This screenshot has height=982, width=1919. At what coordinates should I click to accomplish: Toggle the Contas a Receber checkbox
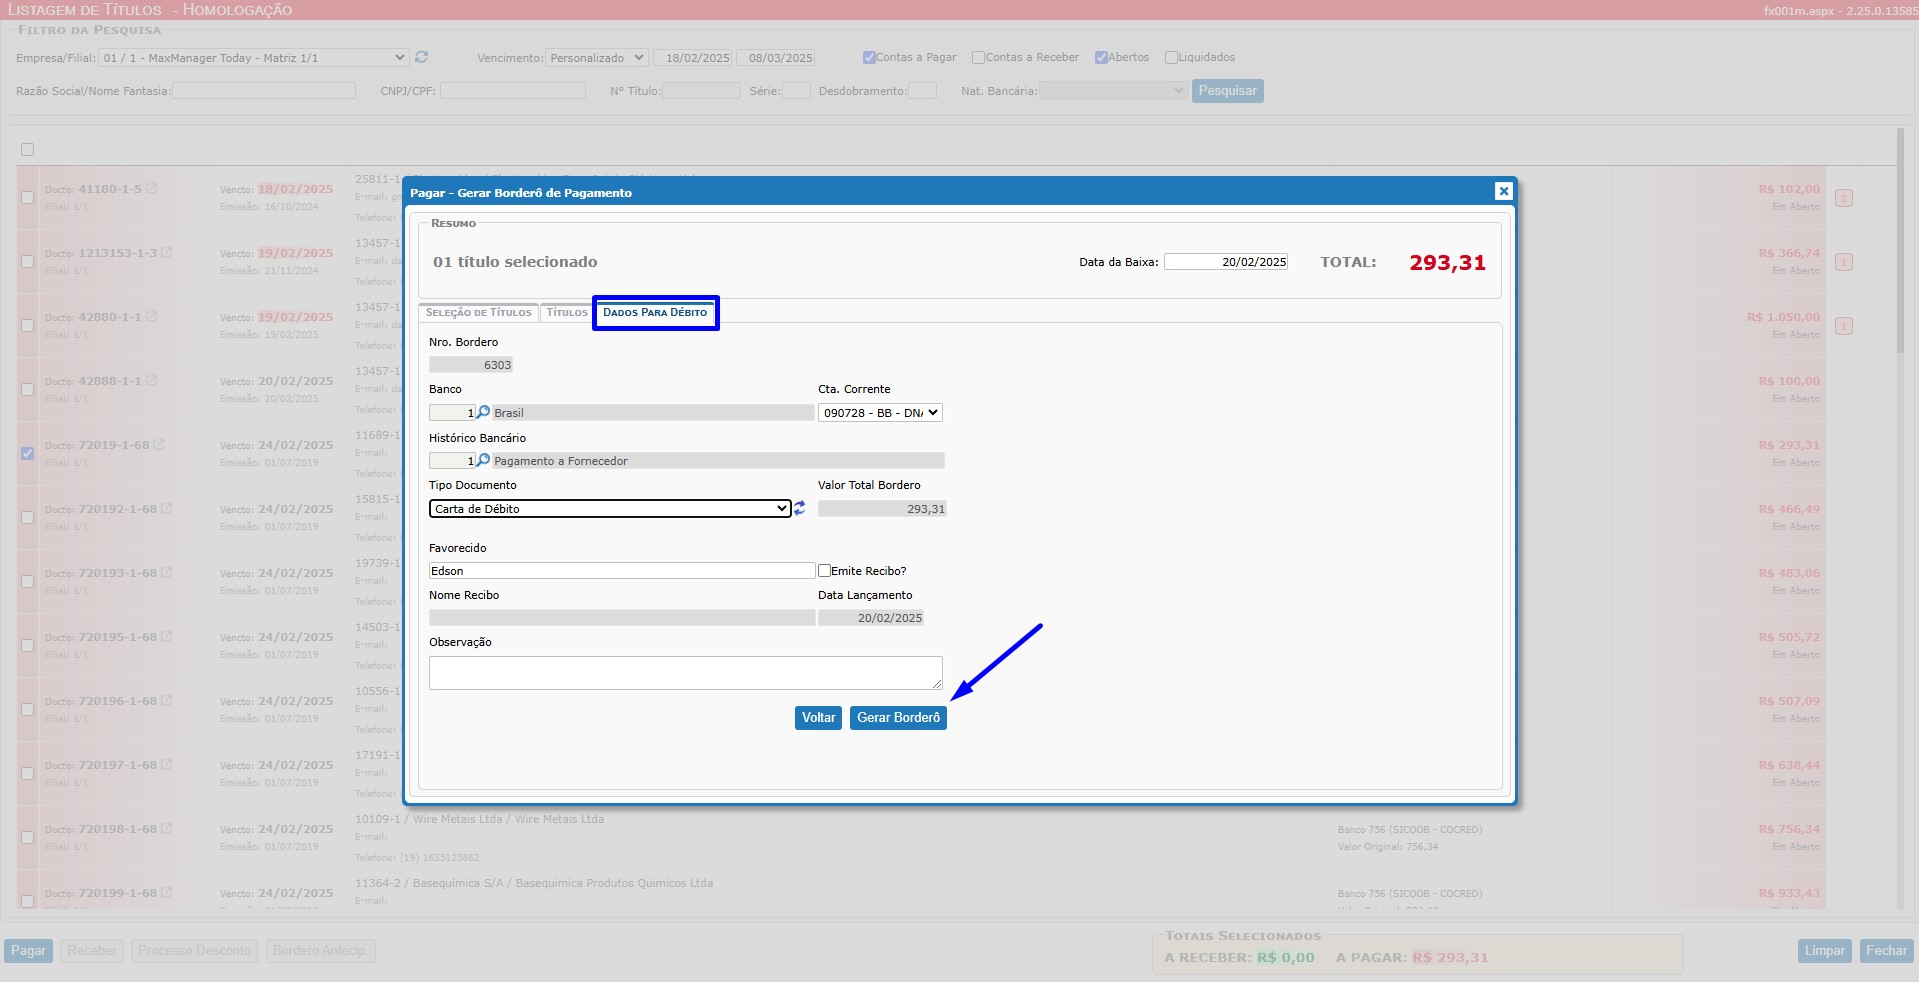[978, 57]
